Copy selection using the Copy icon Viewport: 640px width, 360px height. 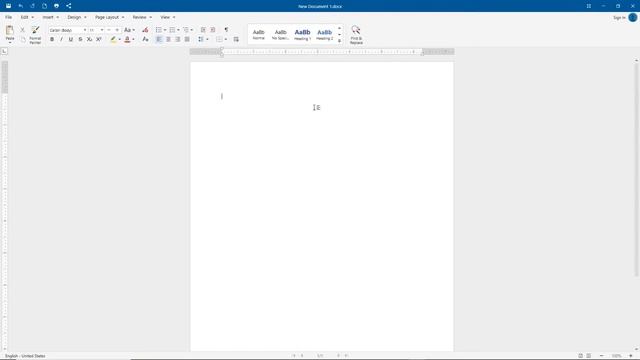[x=22, y=39]
